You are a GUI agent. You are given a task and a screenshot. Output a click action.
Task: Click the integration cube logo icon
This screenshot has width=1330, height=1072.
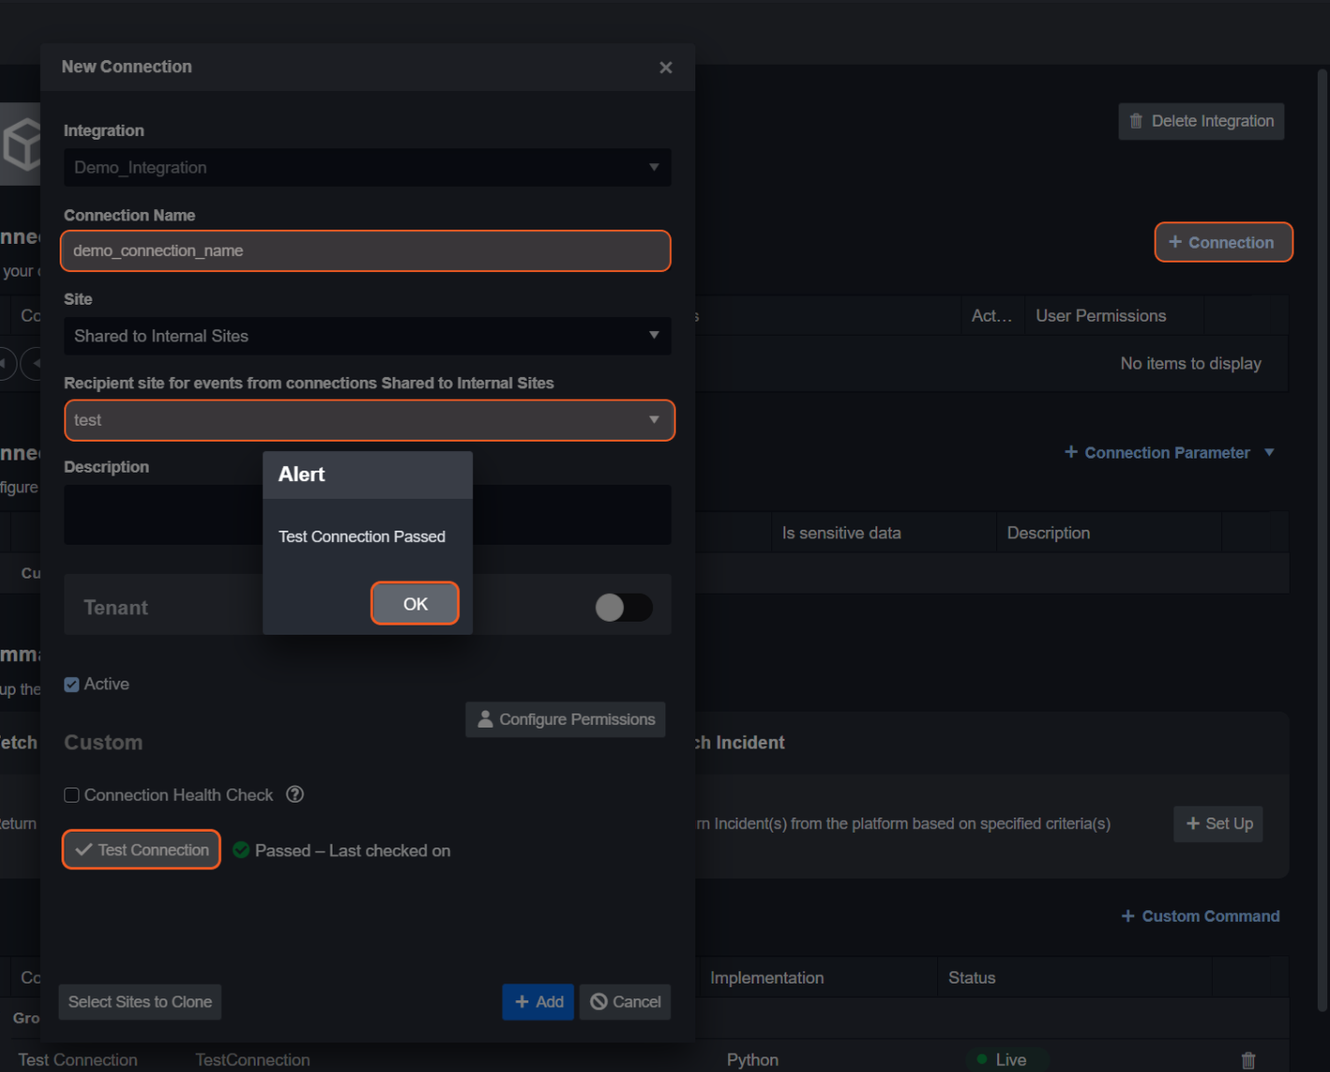click(22, 144)
